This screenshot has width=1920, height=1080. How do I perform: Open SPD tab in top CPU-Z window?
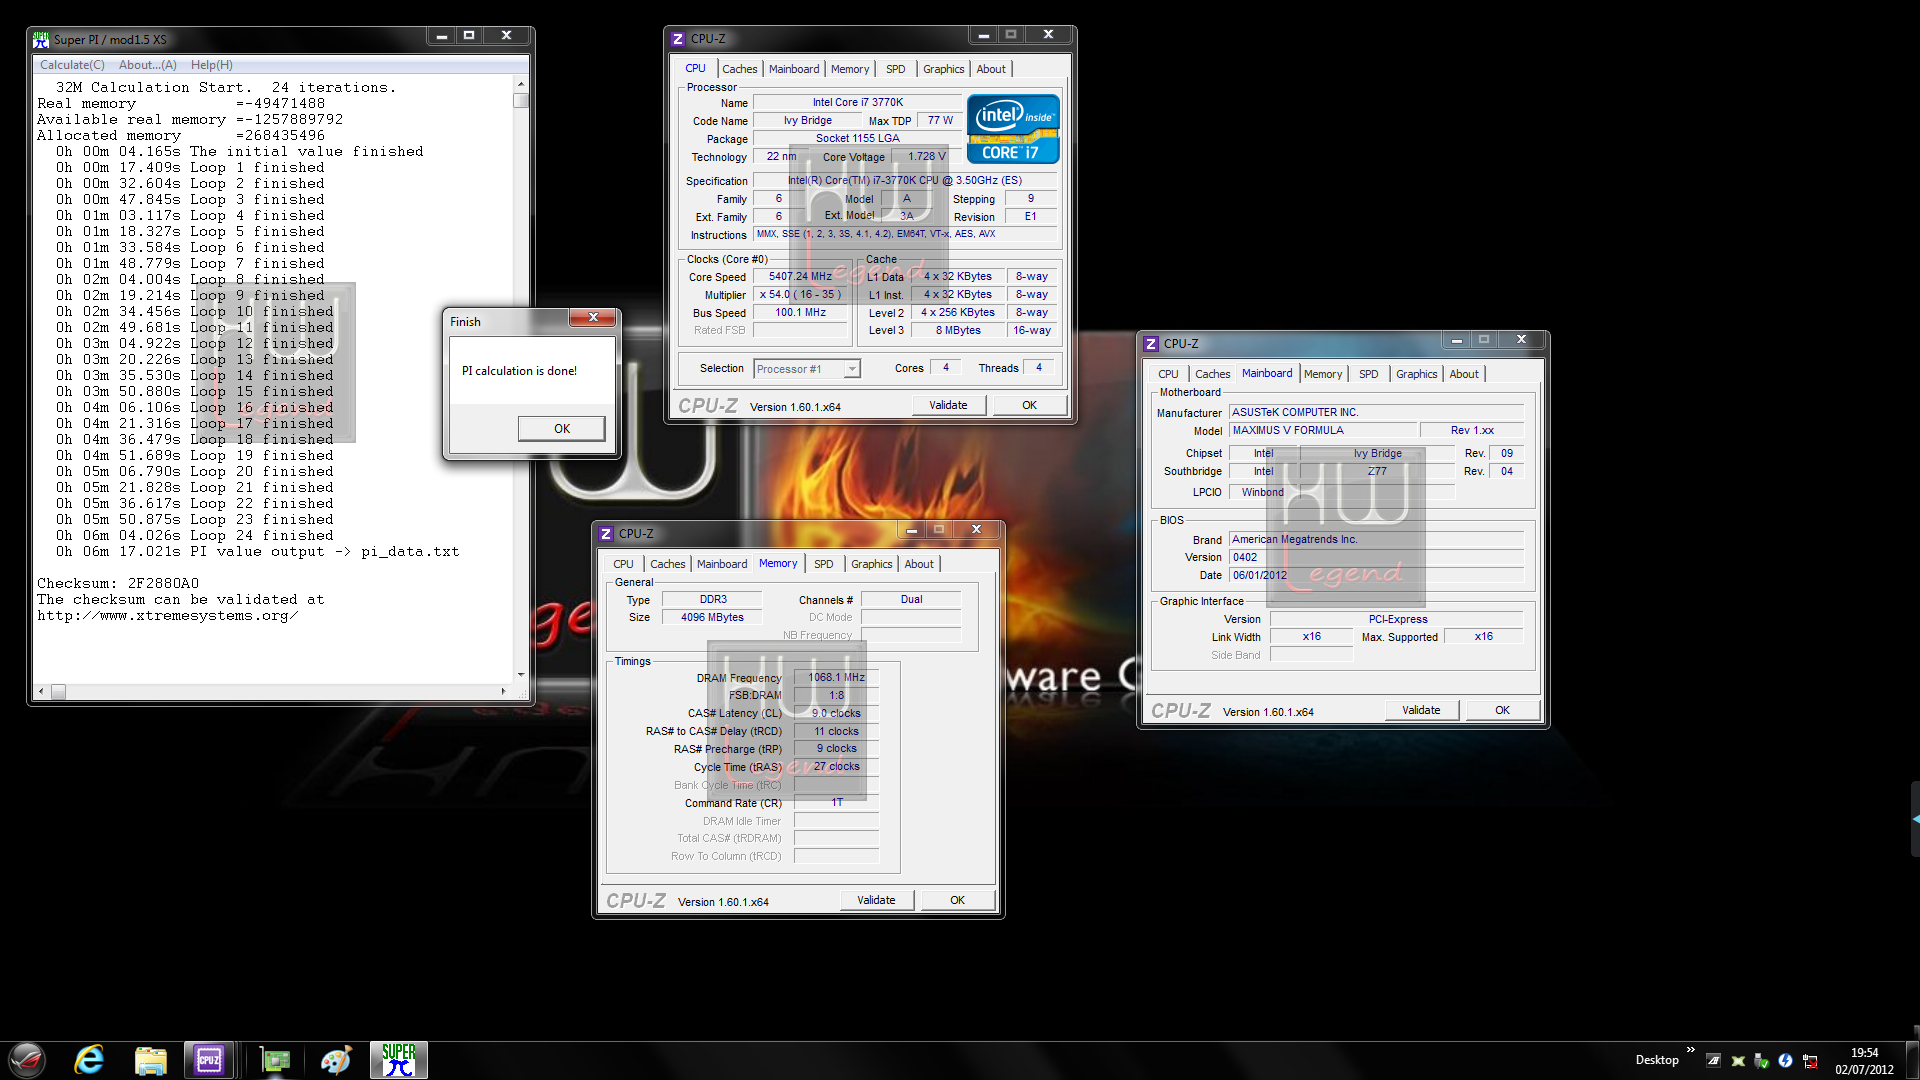coord(896,69)
